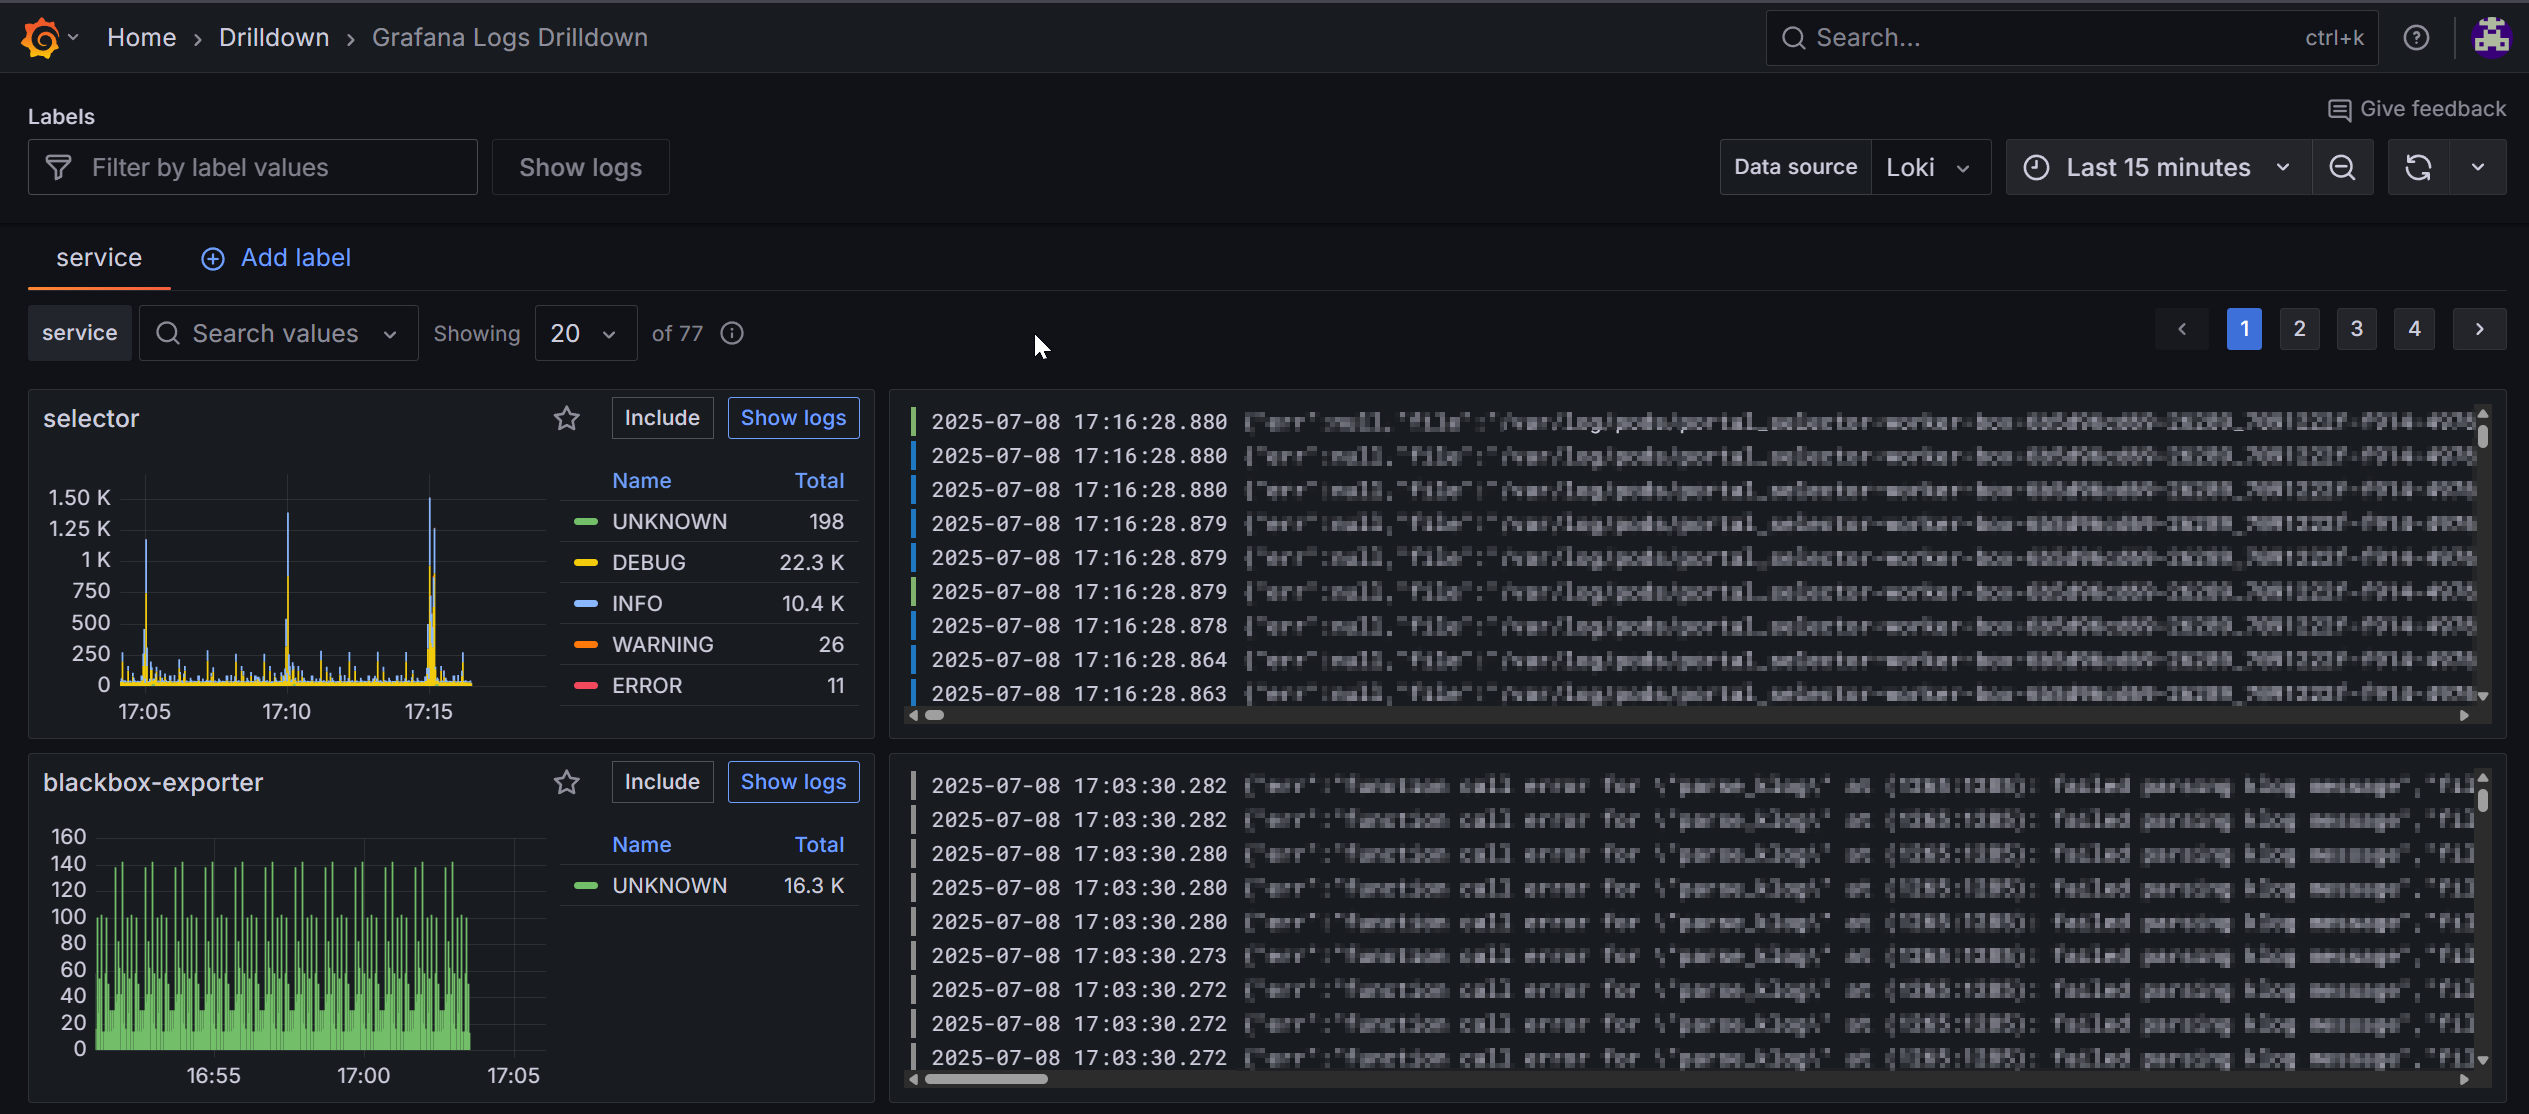Screen dimensions: 2529x1114
Task: Include the blackbox-exporter service
Action: [662, 782]
